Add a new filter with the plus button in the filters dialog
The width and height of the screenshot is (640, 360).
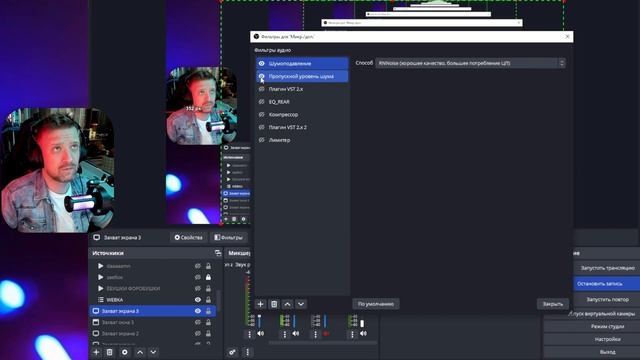coord(260,304)
